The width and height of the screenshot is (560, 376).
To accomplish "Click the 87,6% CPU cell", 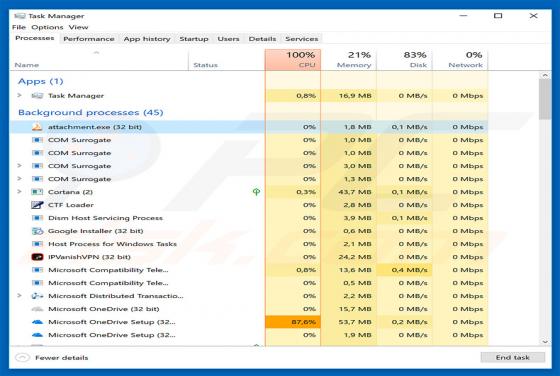I will tap(293, 322).
